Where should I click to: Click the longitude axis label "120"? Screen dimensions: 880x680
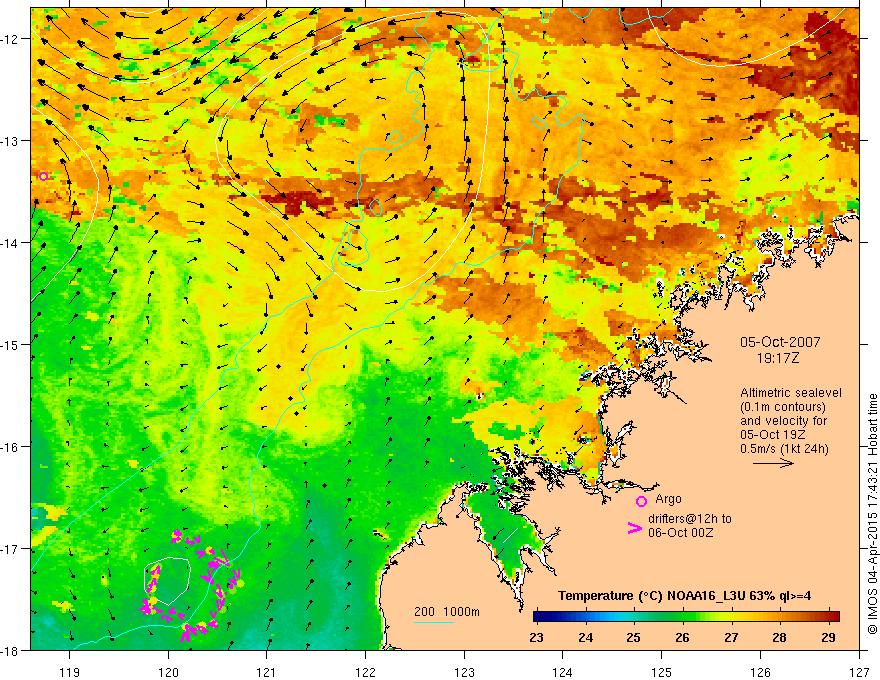pyautogui.click(x=168, y=672)
